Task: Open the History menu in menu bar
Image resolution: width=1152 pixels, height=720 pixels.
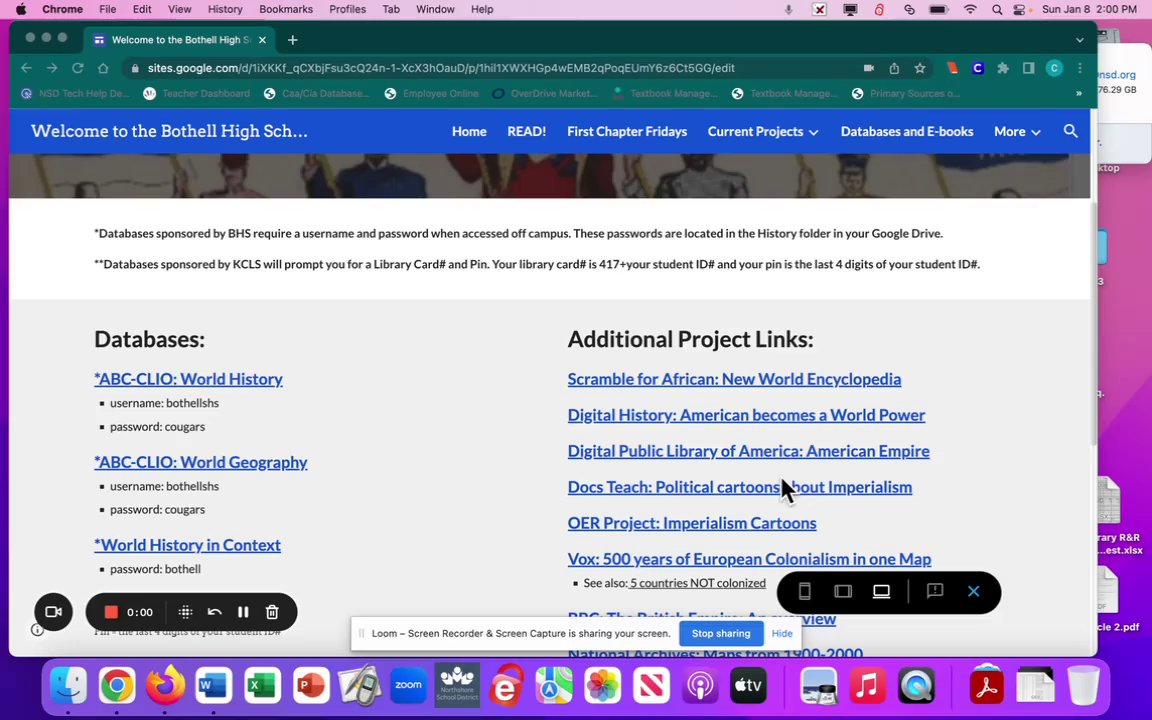Action: coord(224,9)
